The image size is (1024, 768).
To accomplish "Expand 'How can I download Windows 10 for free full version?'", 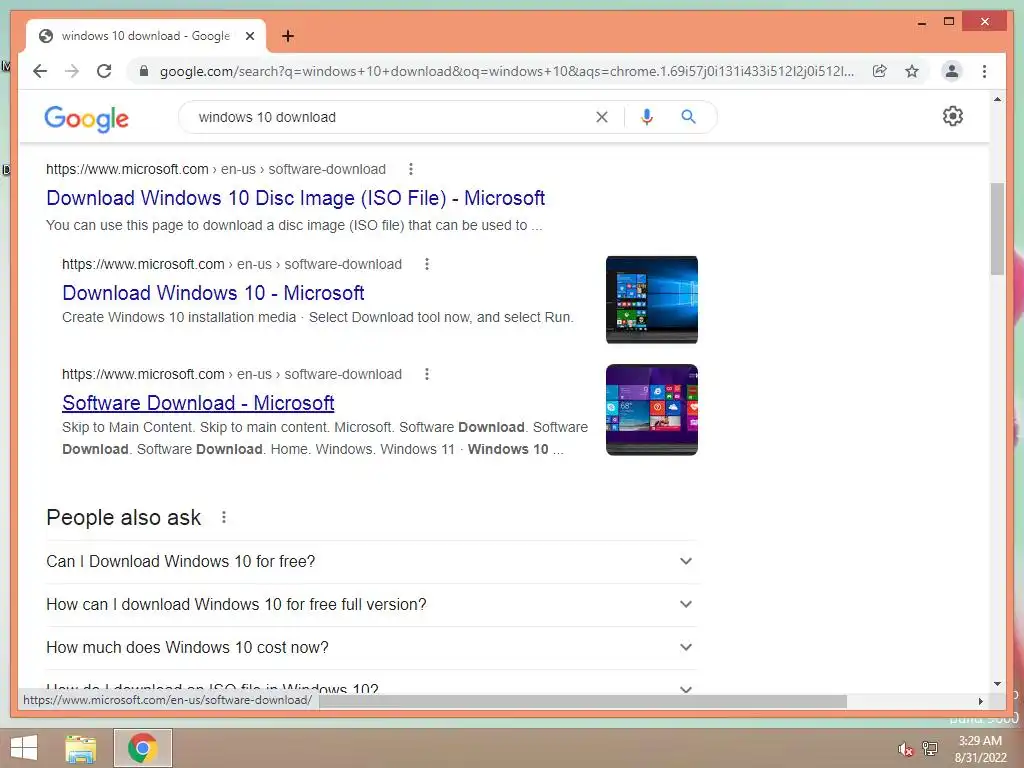I will pos(370,605).
